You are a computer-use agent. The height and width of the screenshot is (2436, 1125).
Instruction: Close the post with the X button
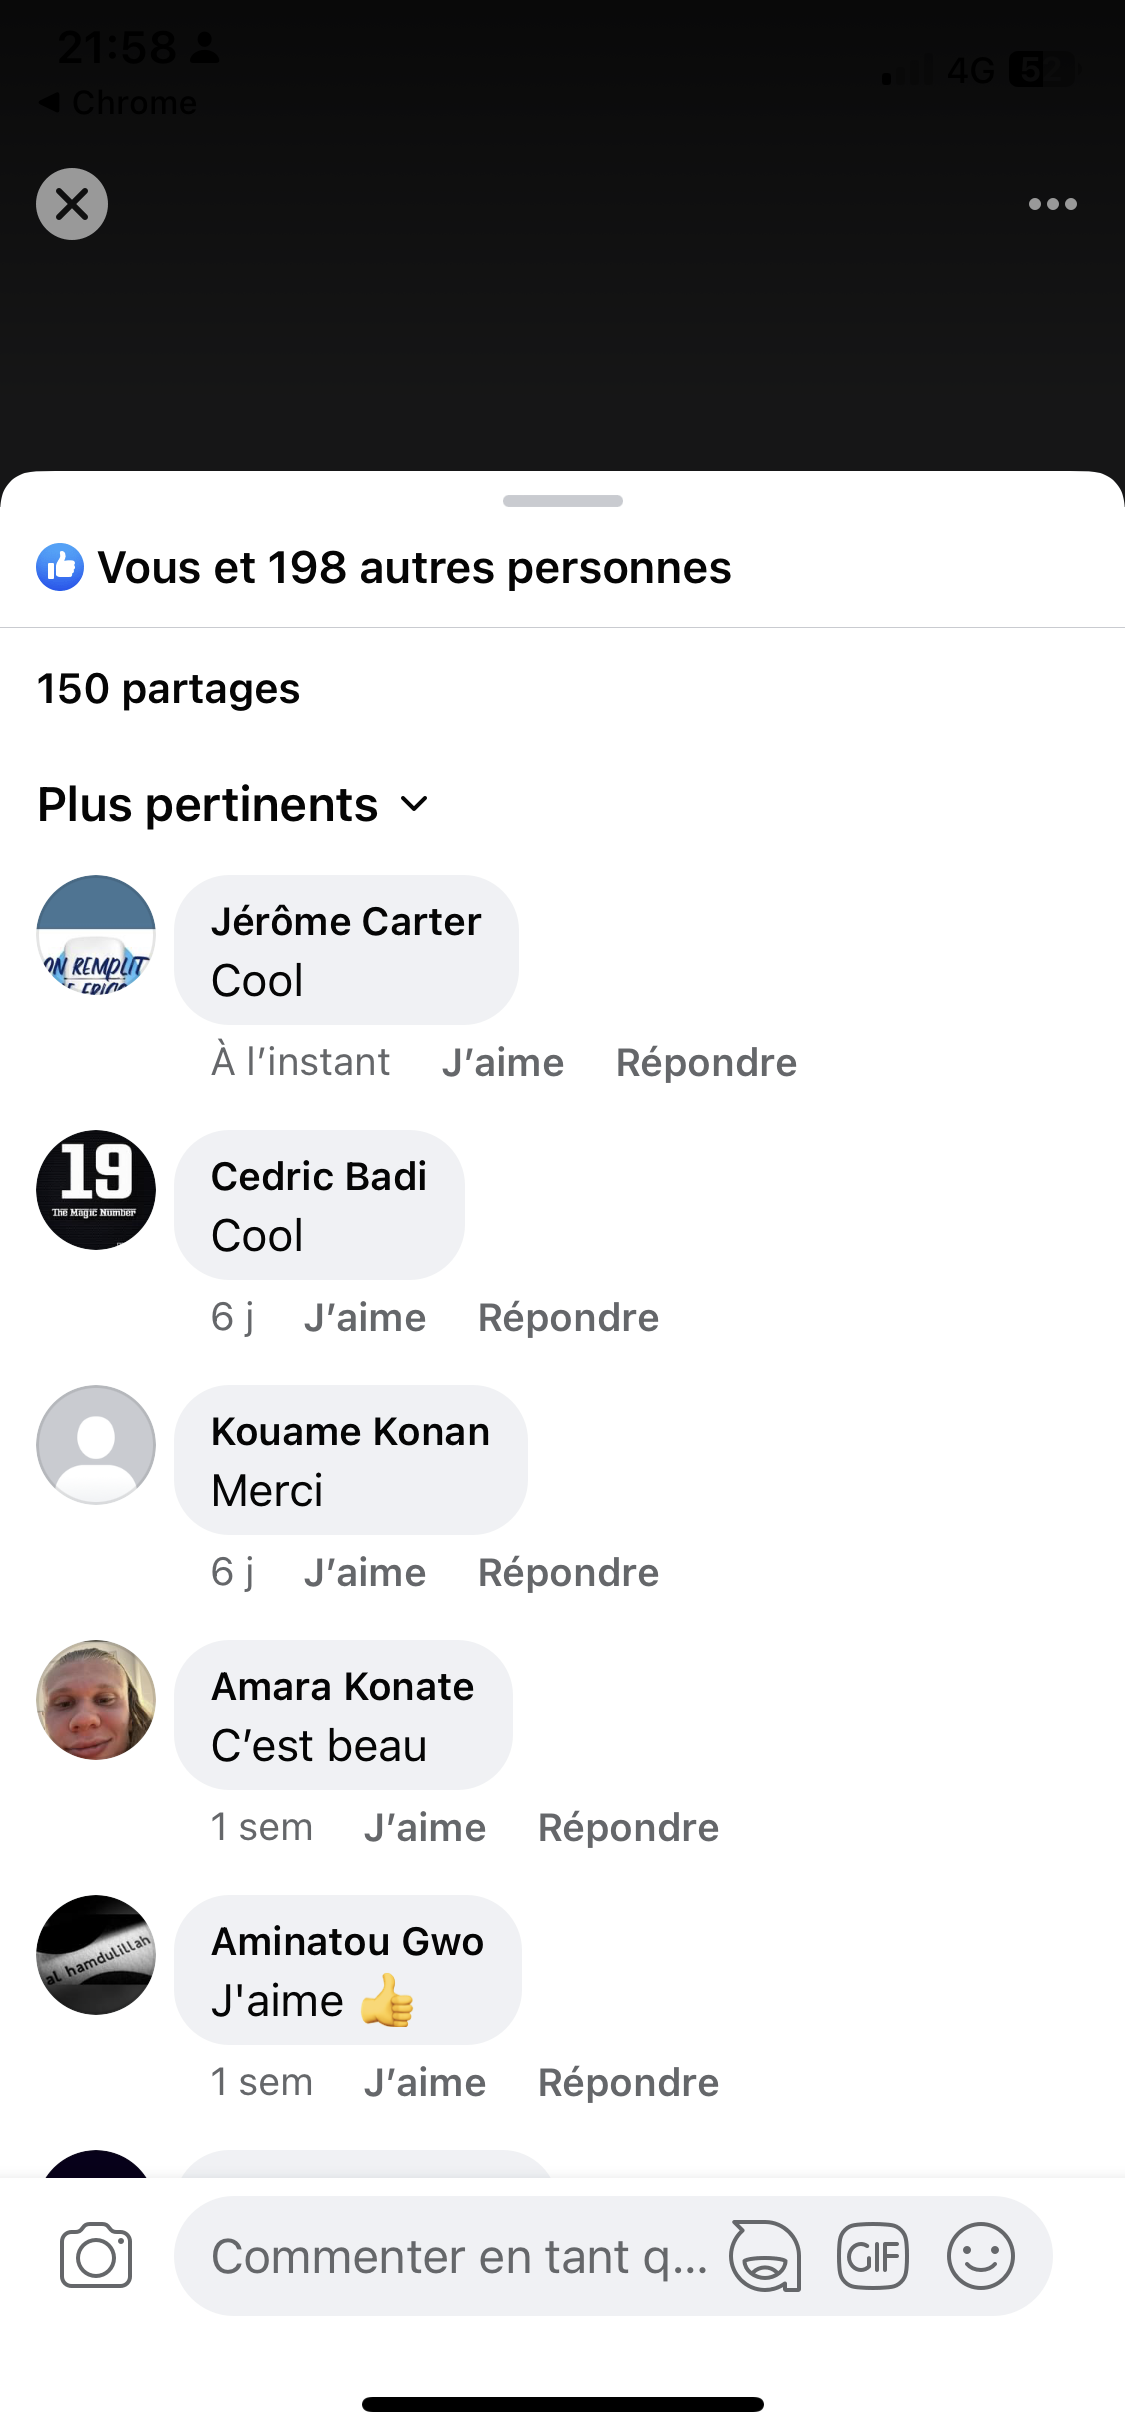[x=72, y=204]
